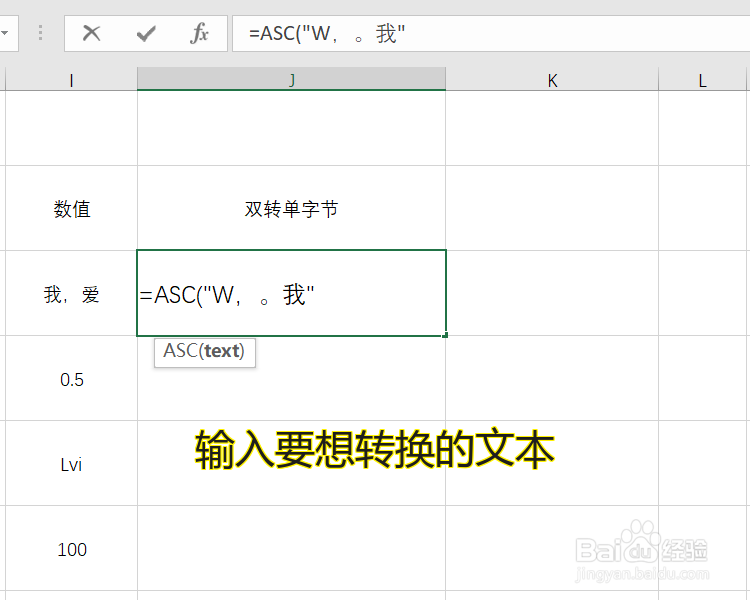This screenshot has height=600, width=750.
Task: Cancel the formula entry with X icon
Action: (91, 33)
